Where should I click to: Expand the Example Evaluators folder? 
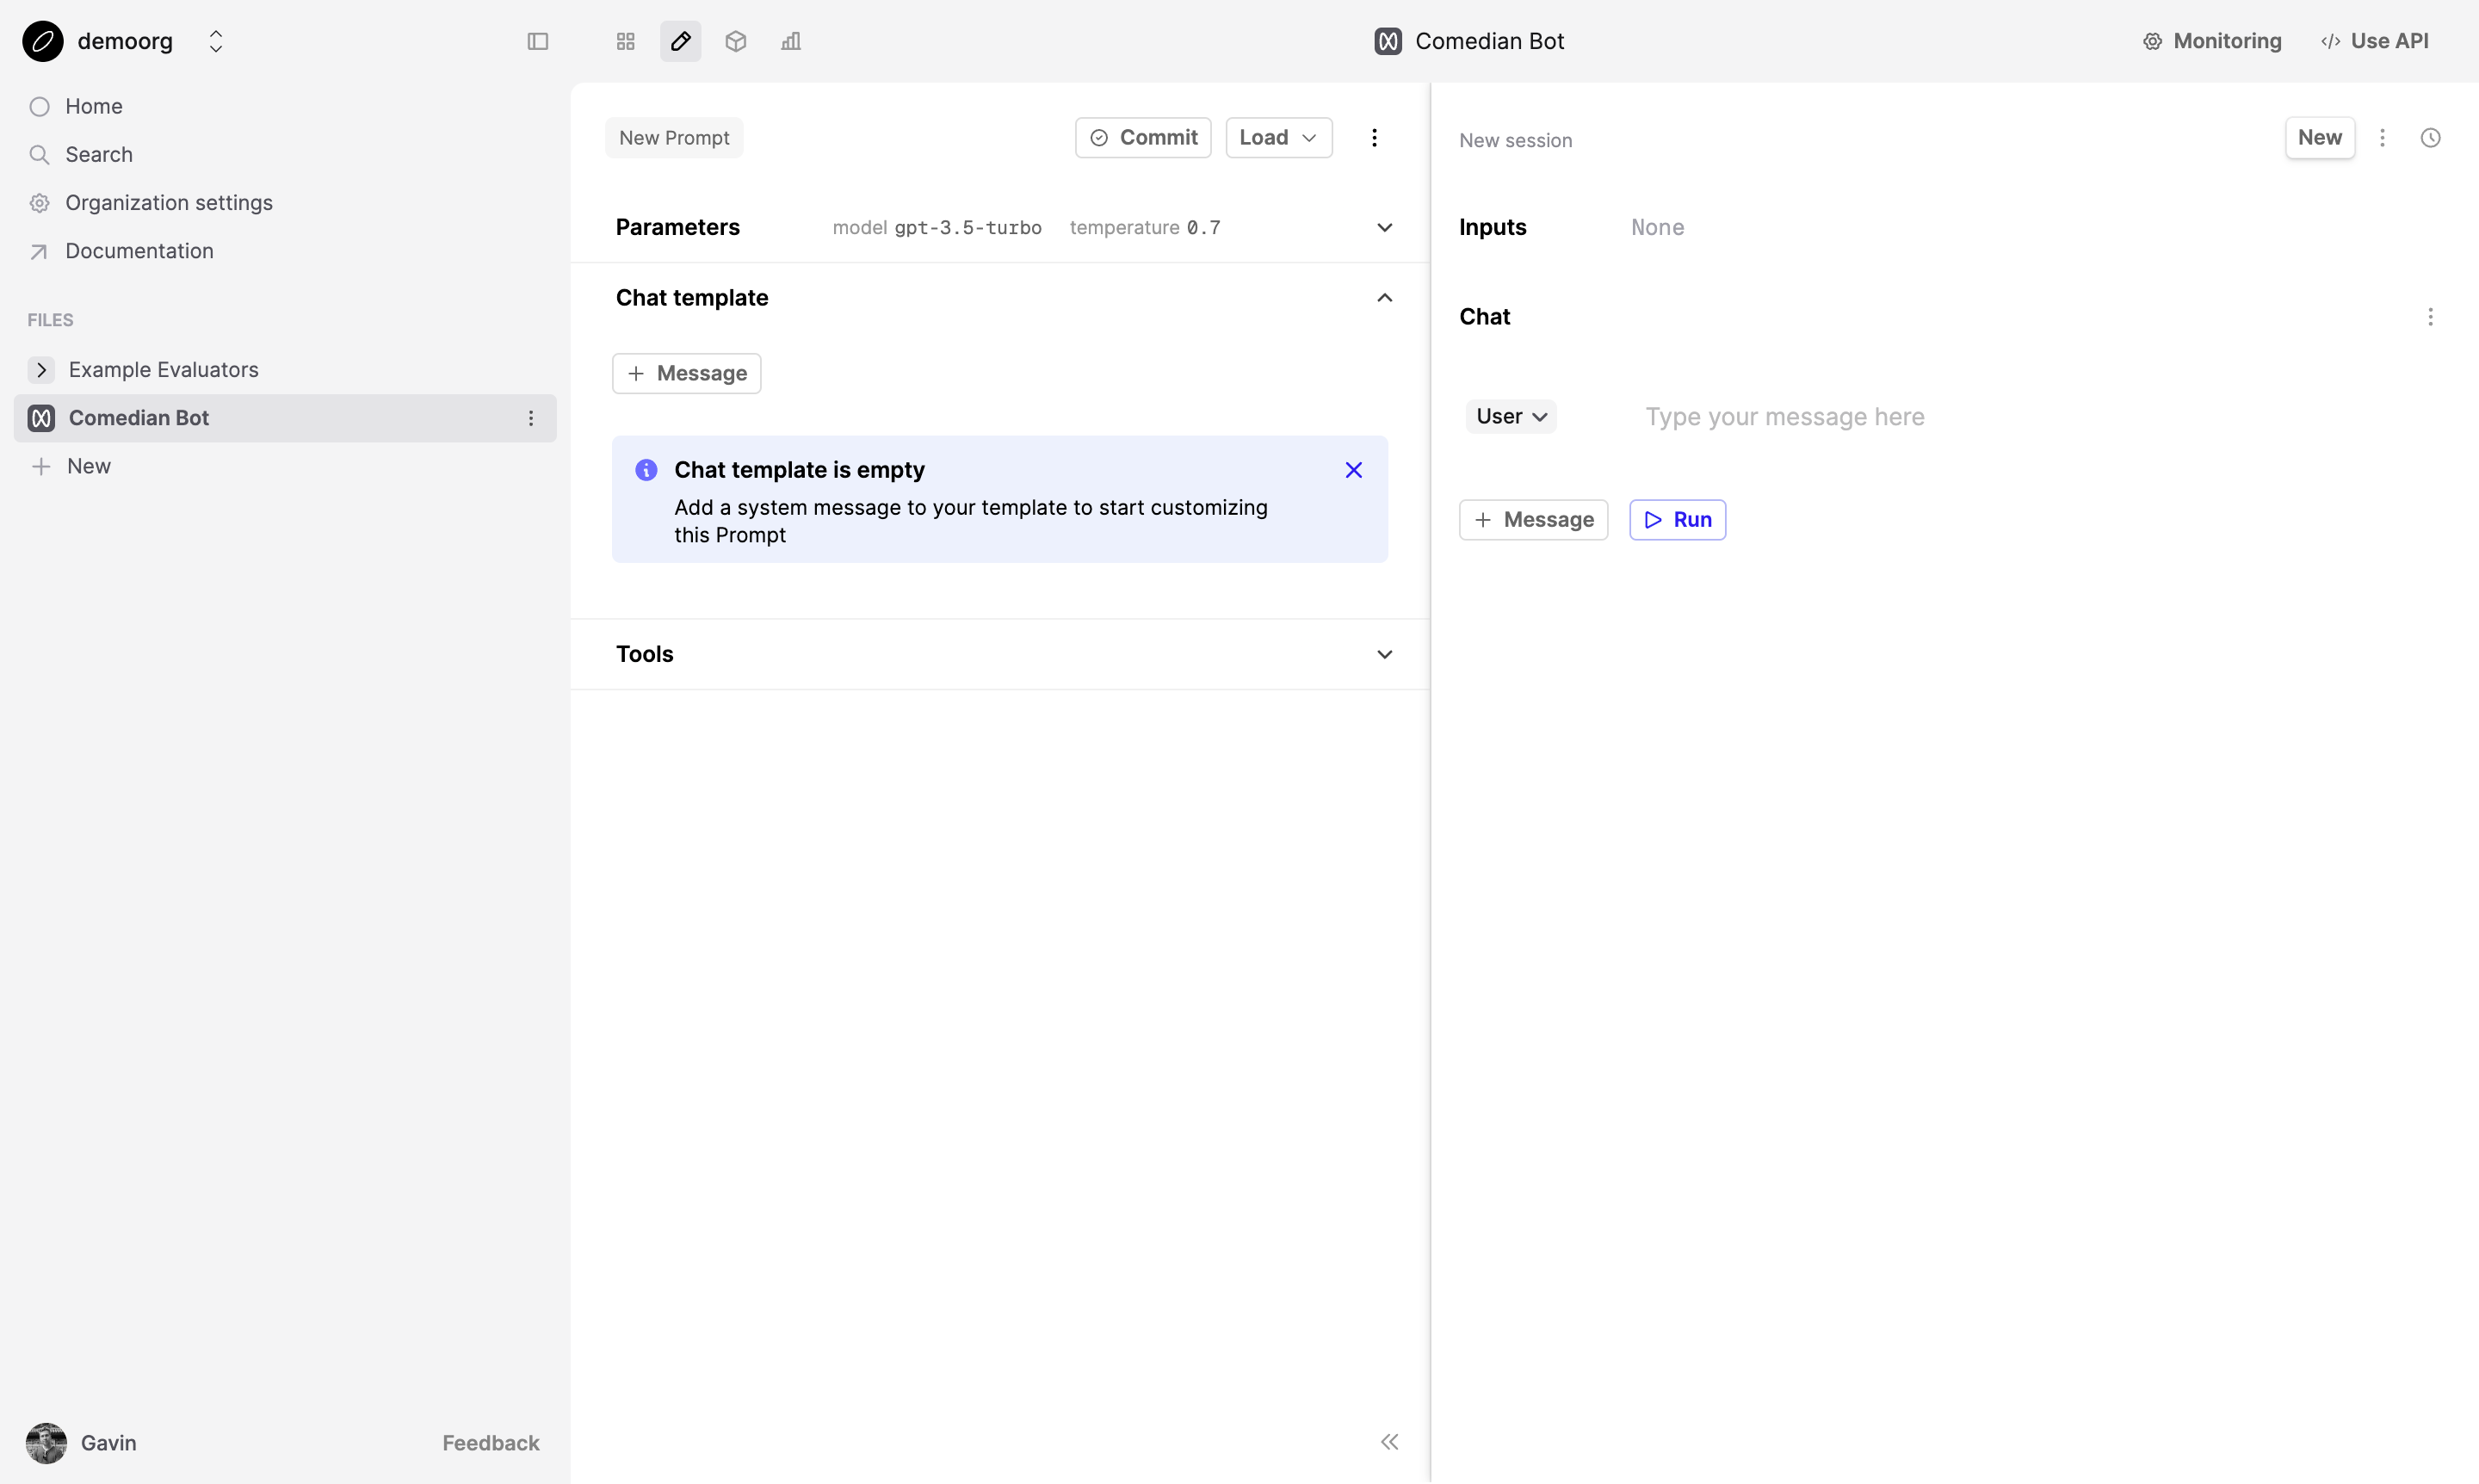point(41,369)
